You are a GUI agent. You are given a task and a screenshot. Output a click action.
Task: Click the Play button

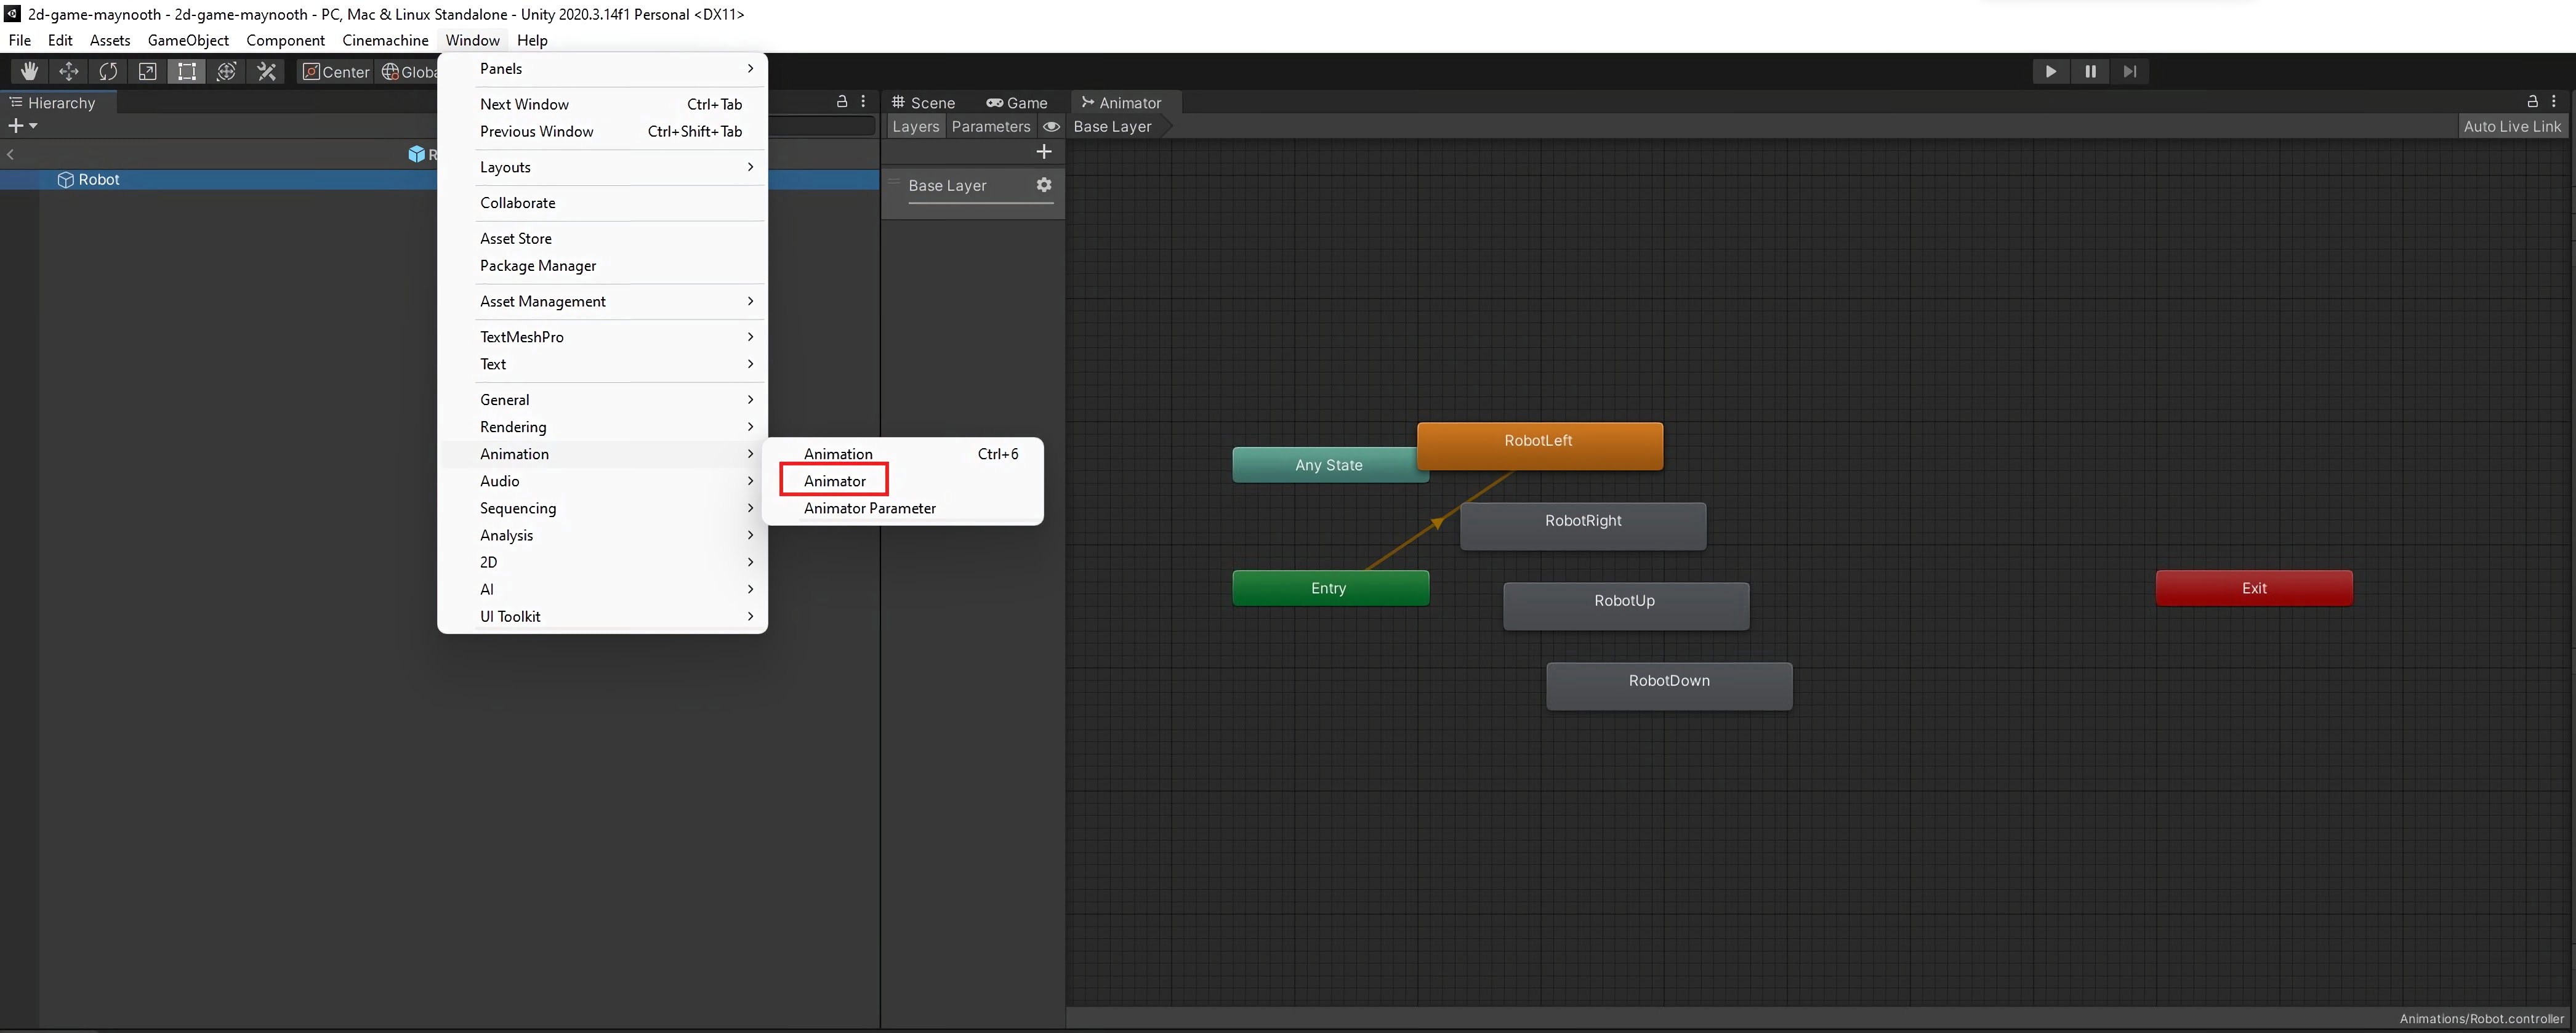pyautogui.click(x=2051, y=71)
